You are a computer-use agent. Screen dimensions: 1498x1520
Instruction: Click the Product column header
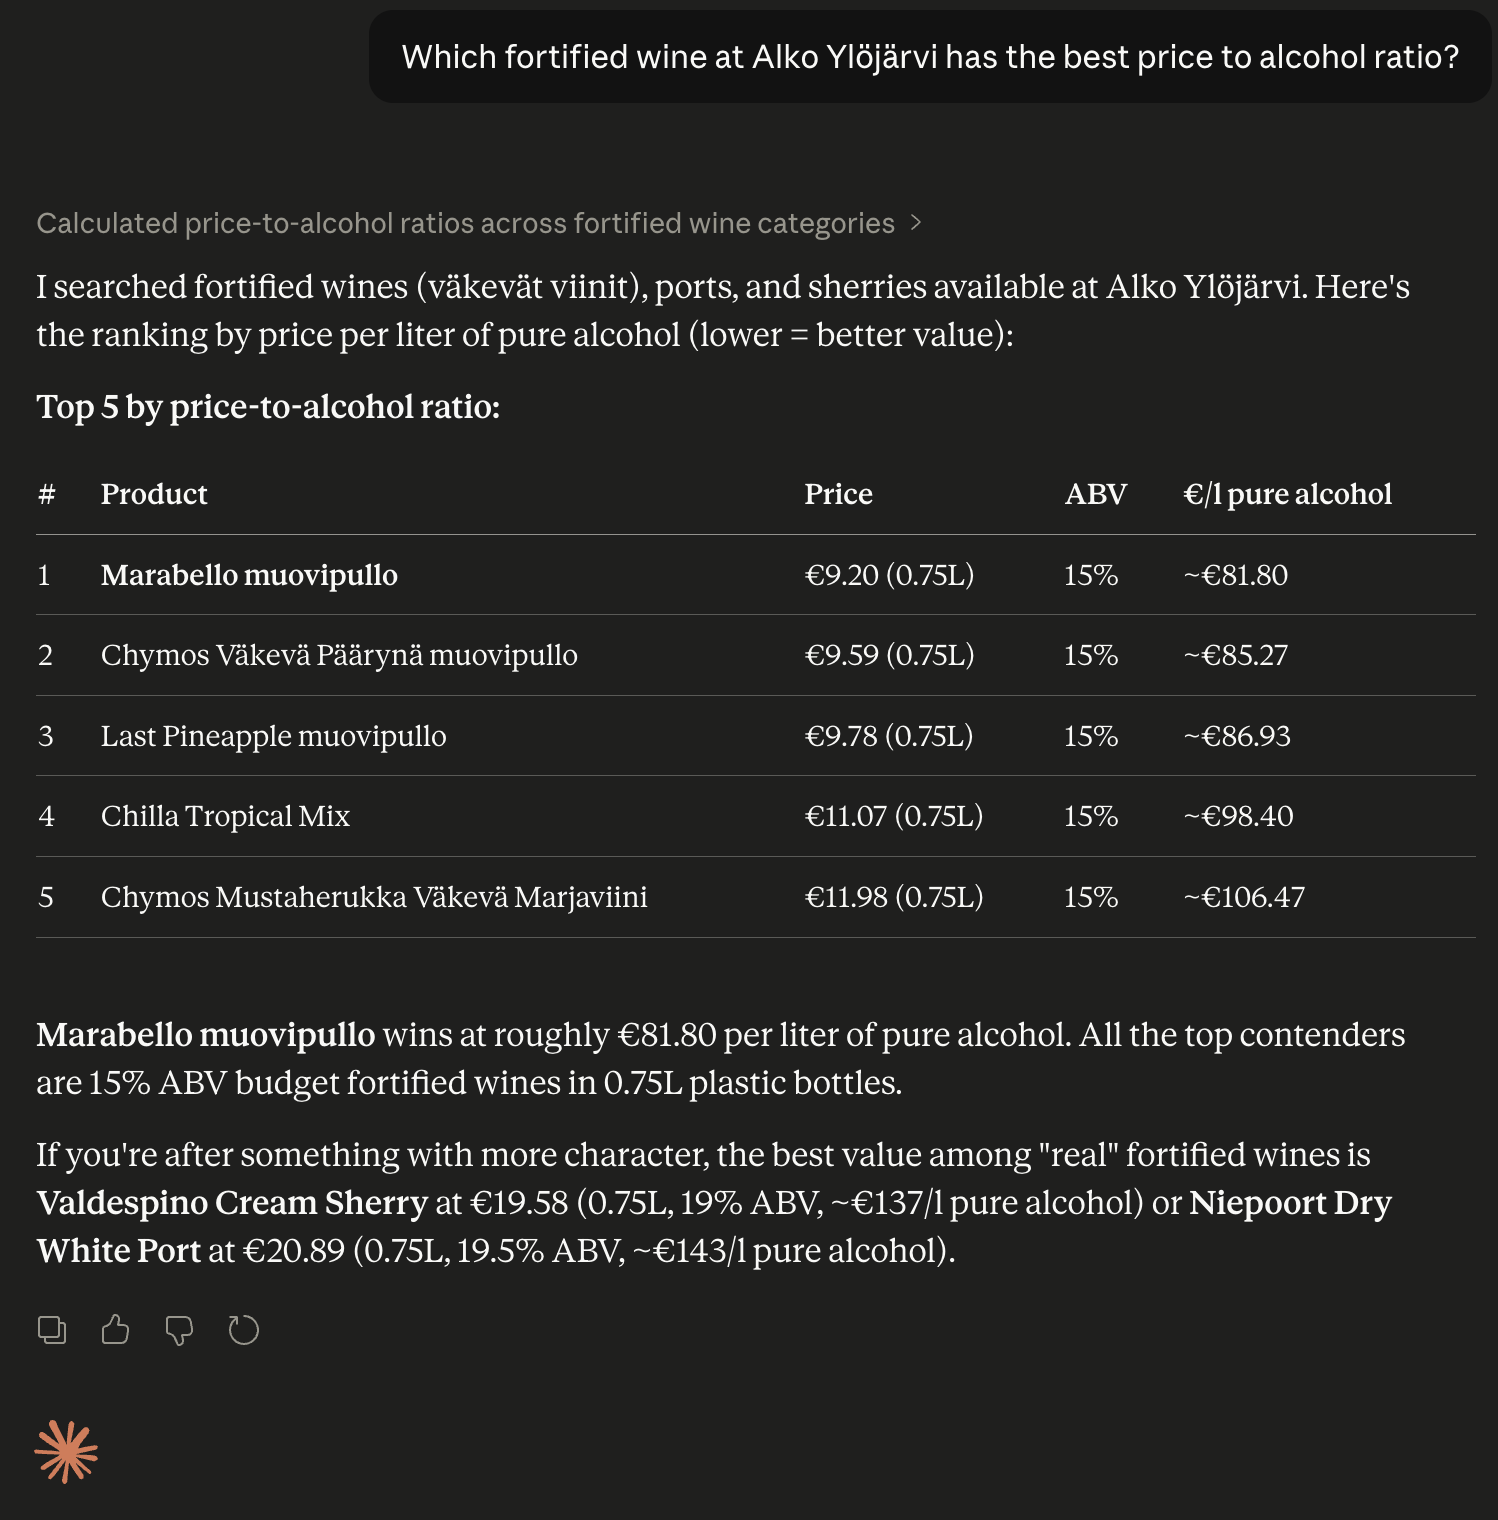tap(154, 494)
